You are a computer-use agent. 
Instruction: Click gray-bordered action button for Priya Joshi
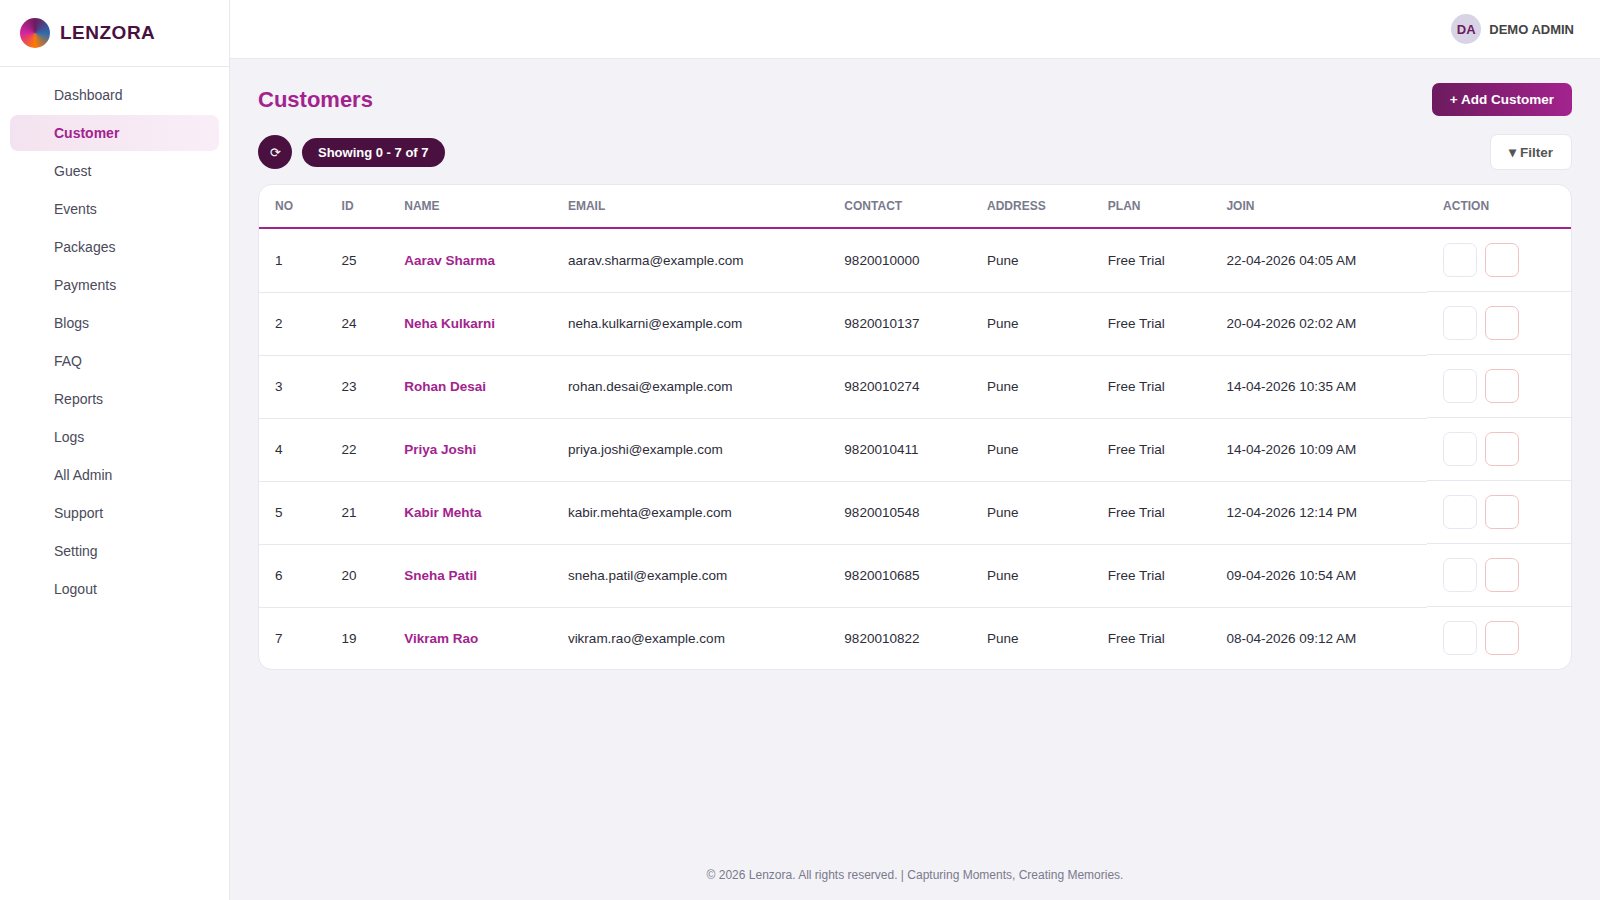[1460, 449]
